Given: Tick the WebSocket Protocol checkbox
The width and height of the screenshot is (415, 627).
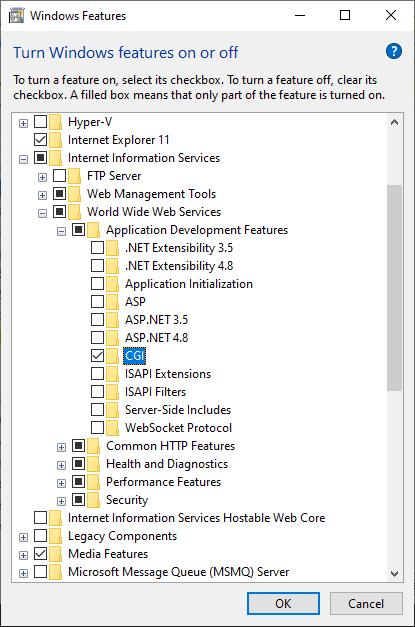Looking at the screenshot, I should click(x=98, y=427).
